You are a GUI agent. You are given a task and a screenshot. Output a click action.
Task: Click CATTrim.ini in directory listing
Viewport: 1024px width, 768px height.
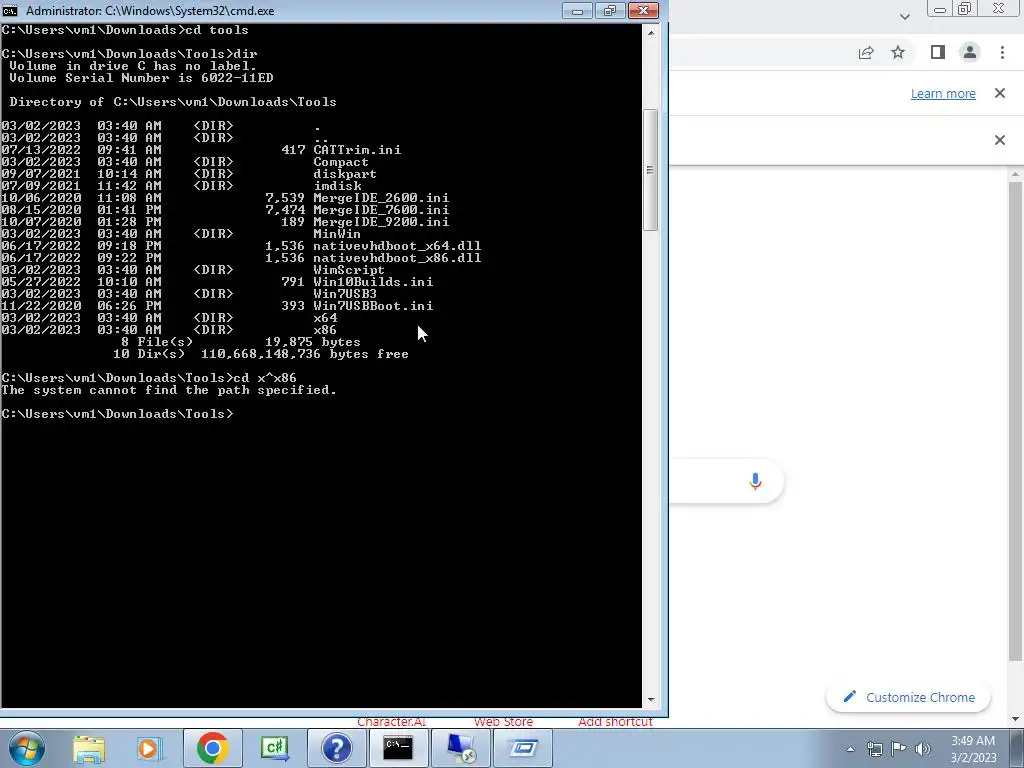[x=357, y=150]
